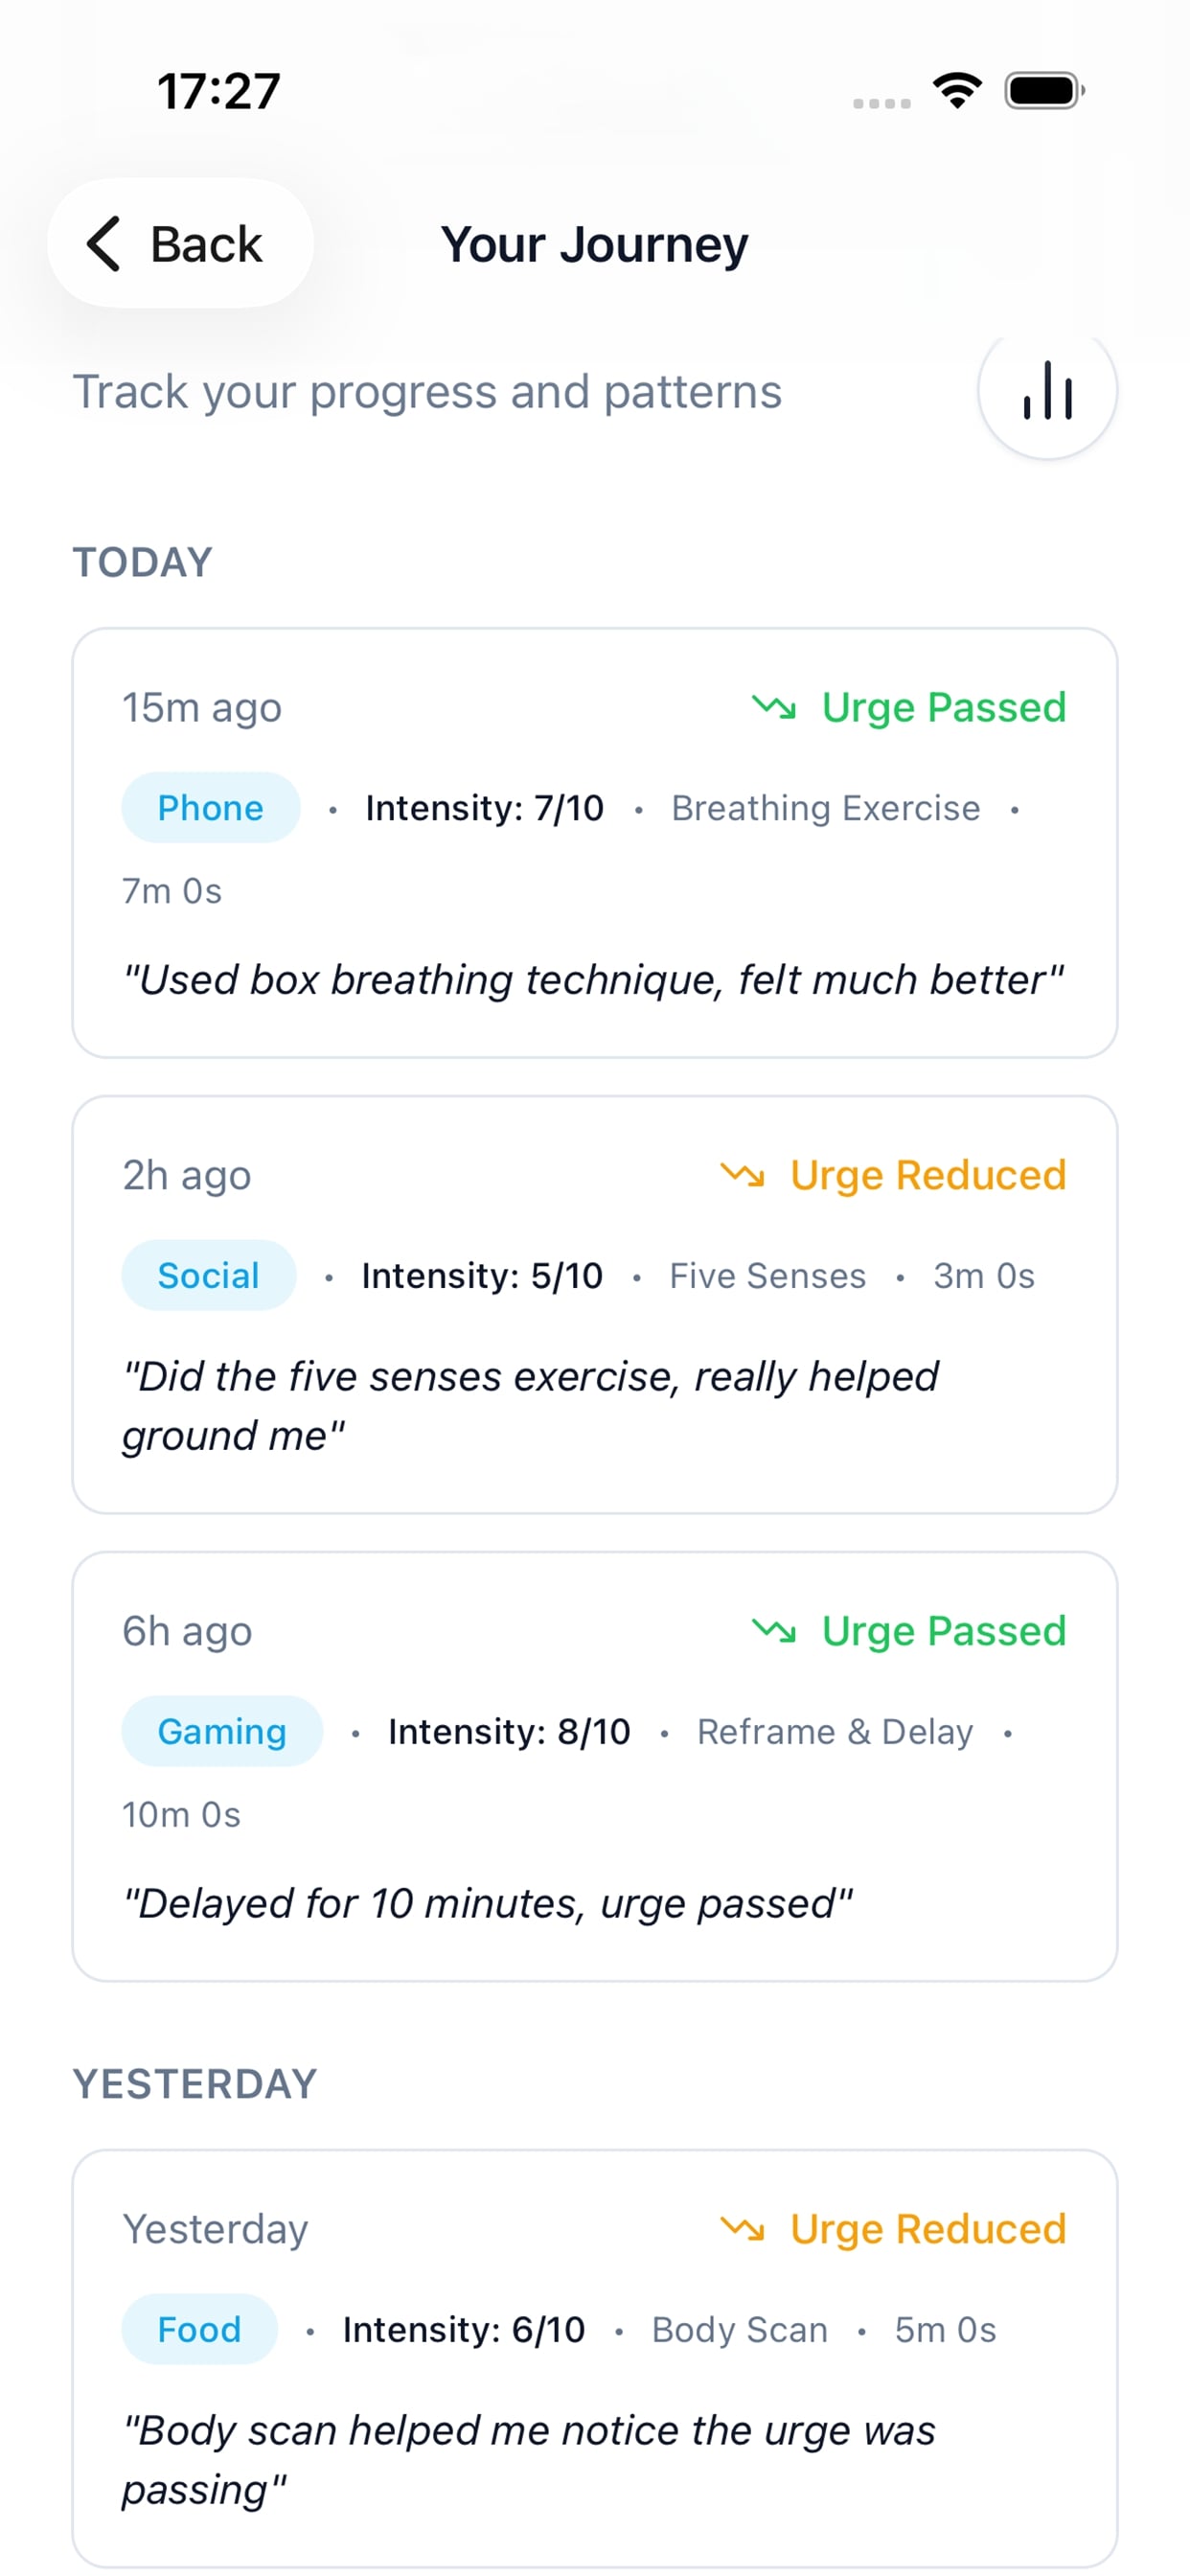Select the Phone category tag
Viewport: 1190px width, 2576px height.
pos(210,807)
